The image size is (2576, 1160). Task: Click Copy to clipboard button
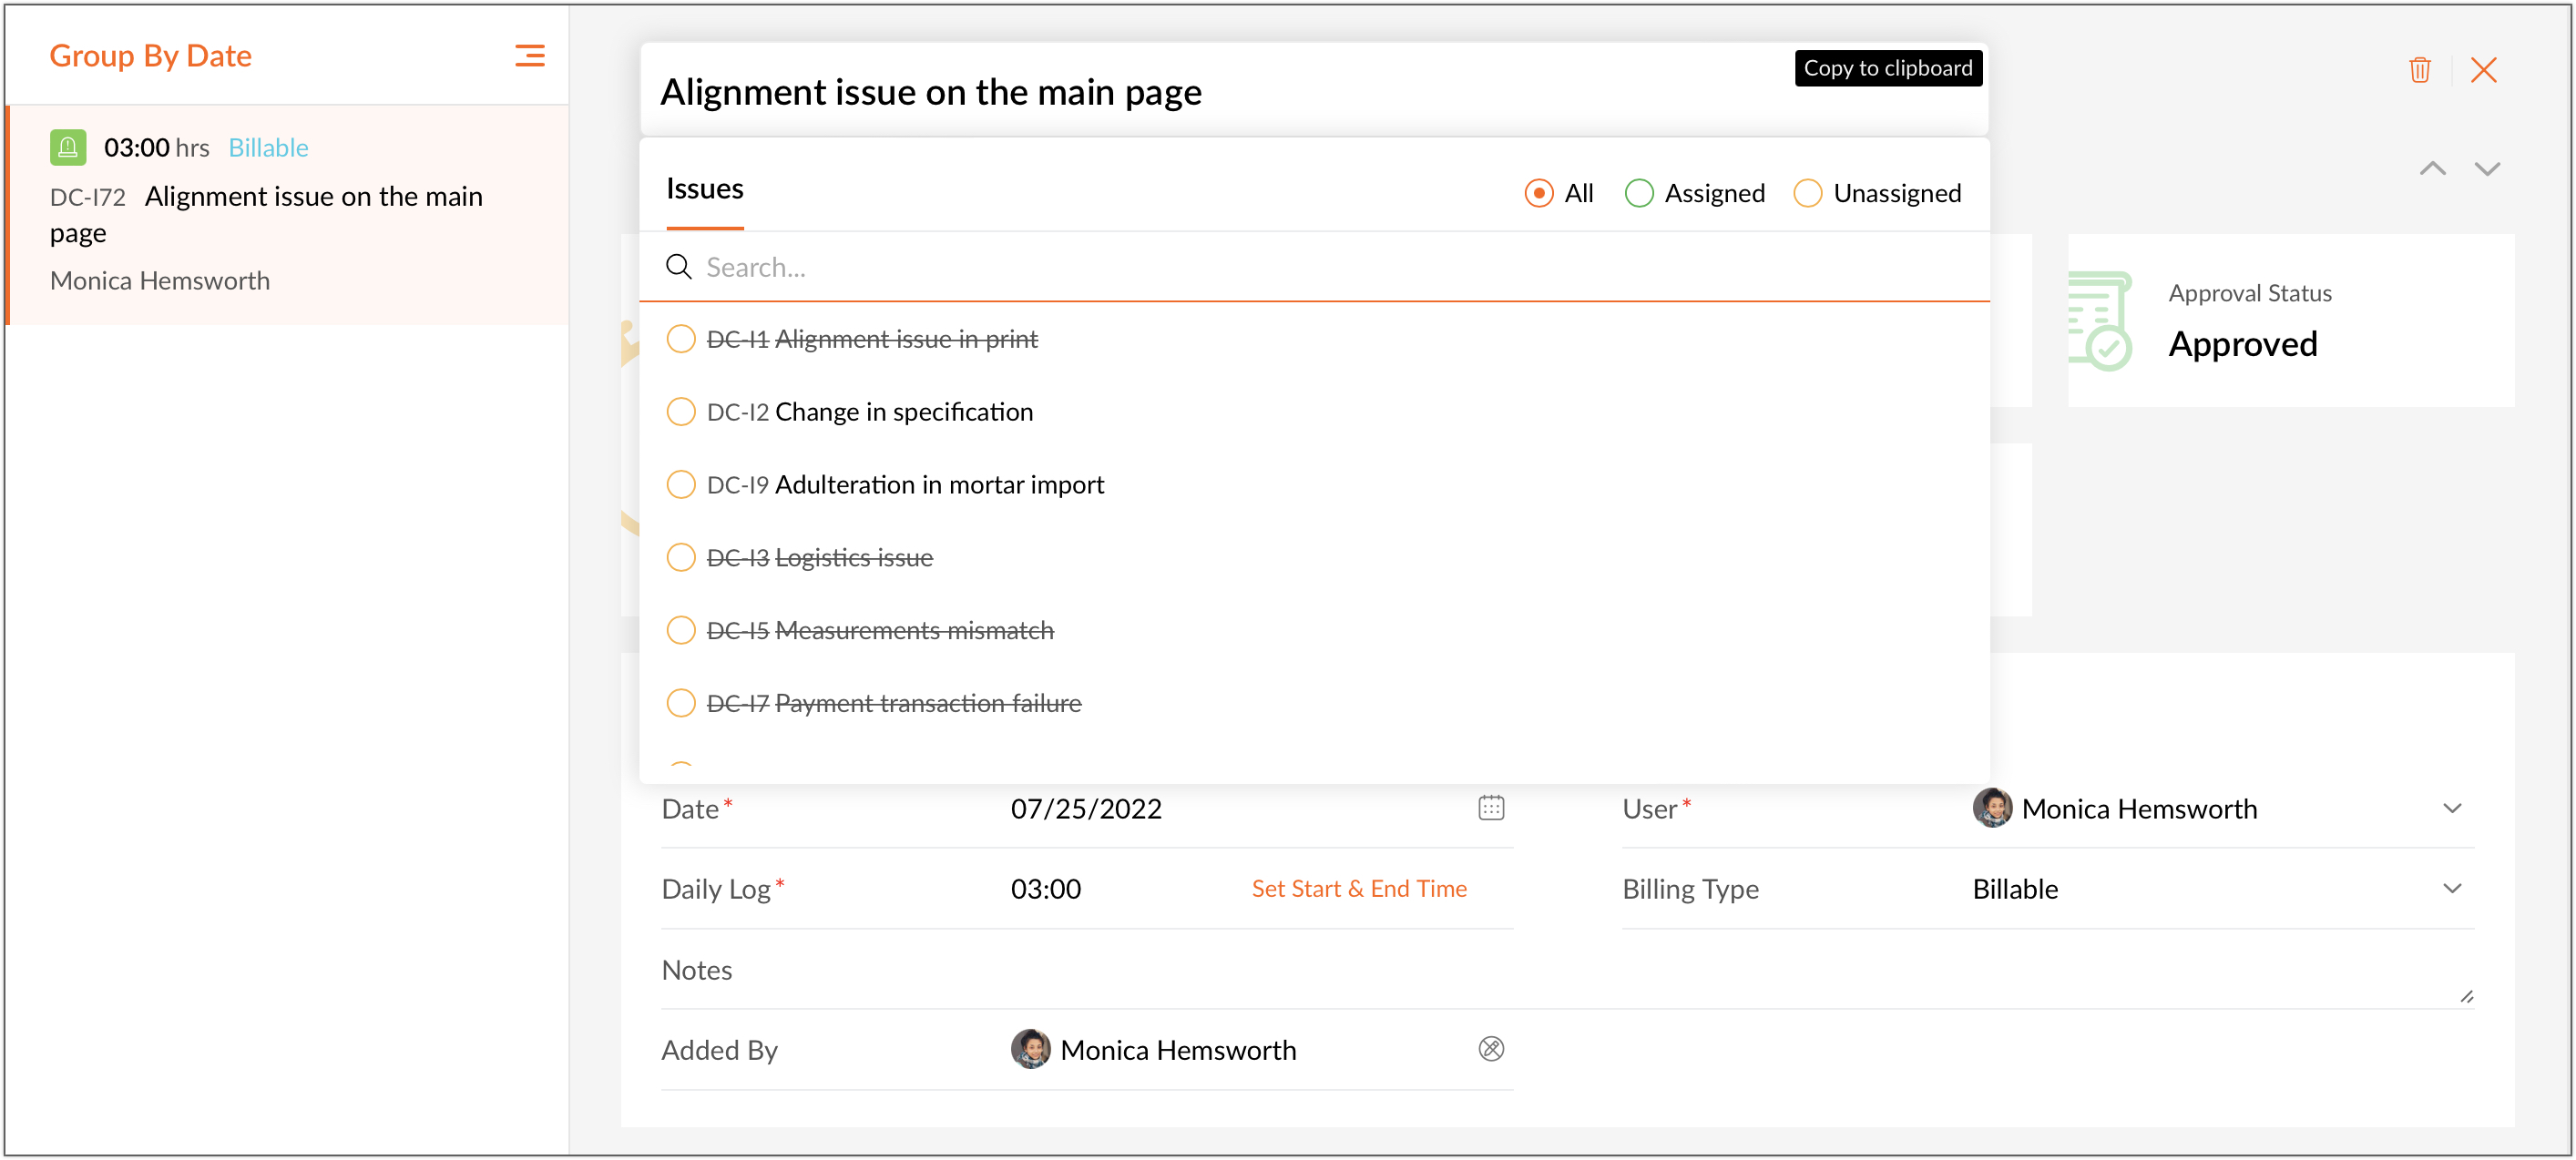1887,68
